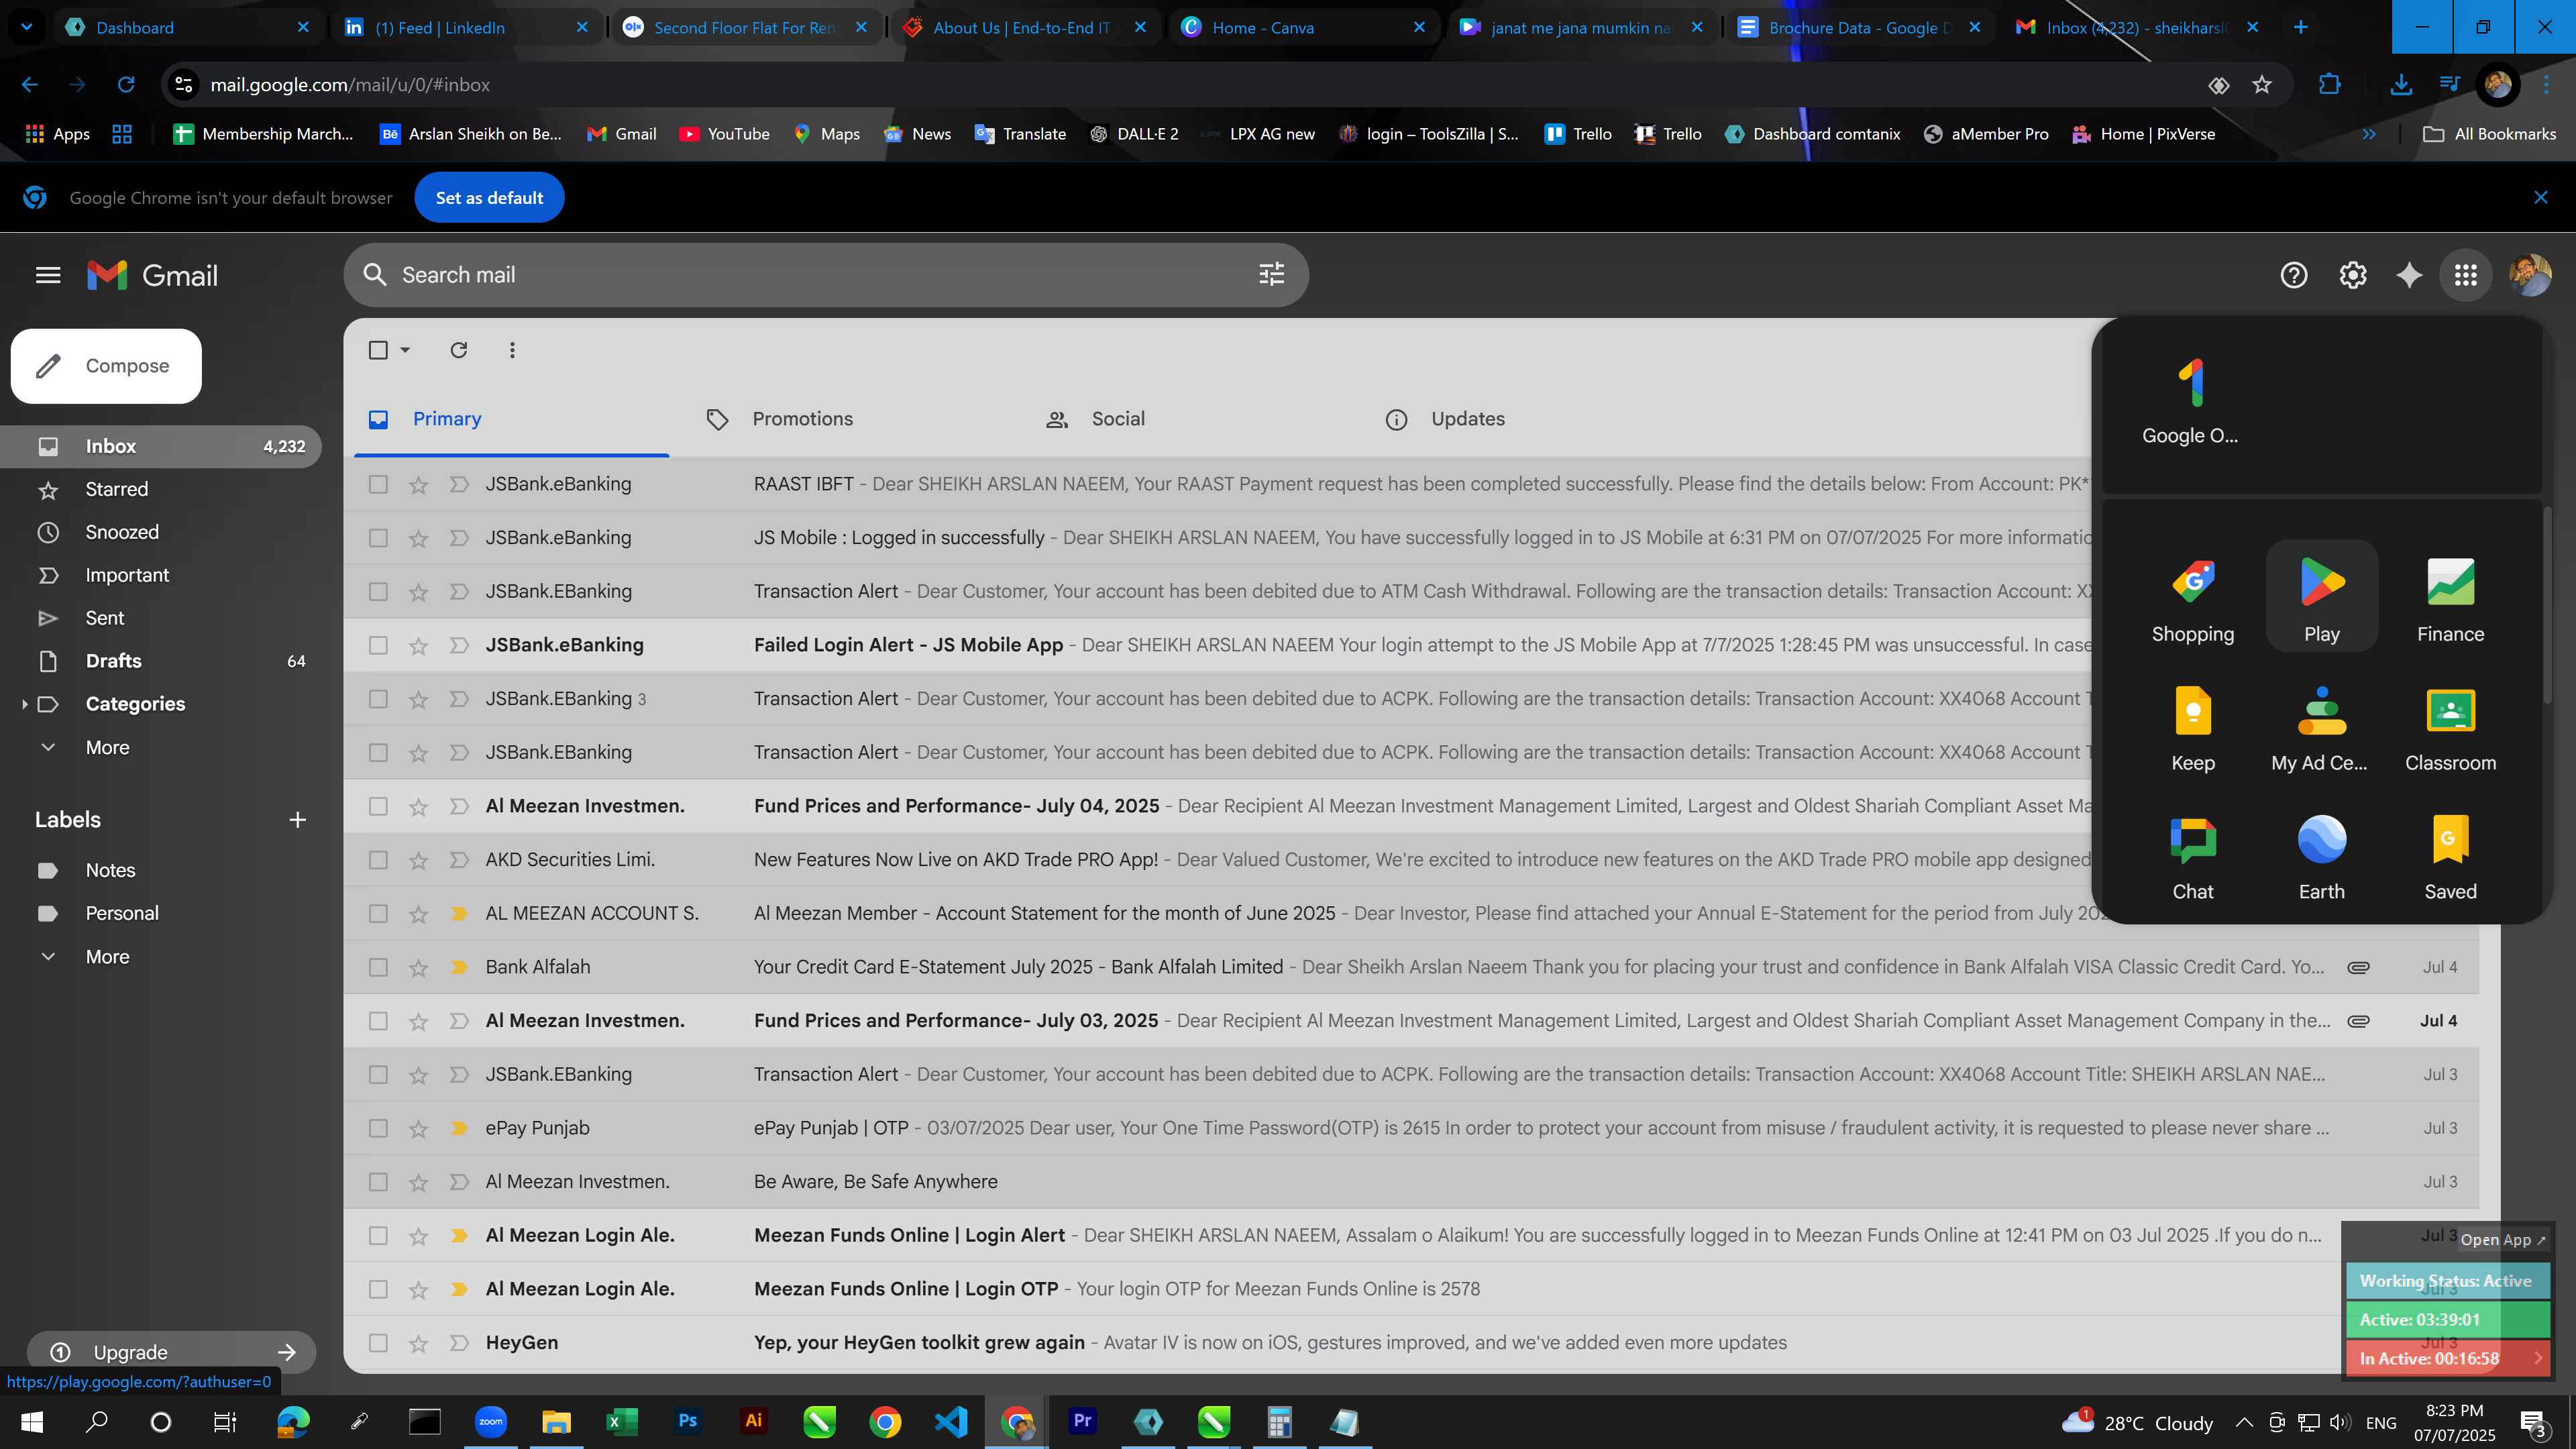Screen dimensions: 2576x1449
Task: Dismiss the default browser notification bar
Action: (x=2540, y=198)
